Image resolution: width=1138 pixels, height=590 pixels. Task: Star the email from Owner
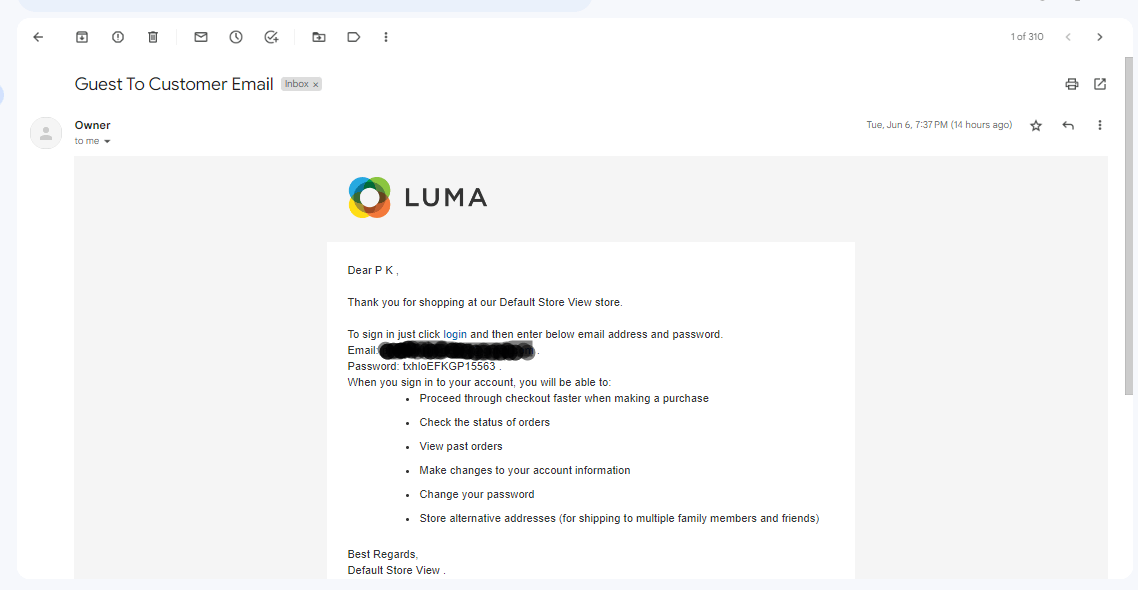tap(1036, 125)
